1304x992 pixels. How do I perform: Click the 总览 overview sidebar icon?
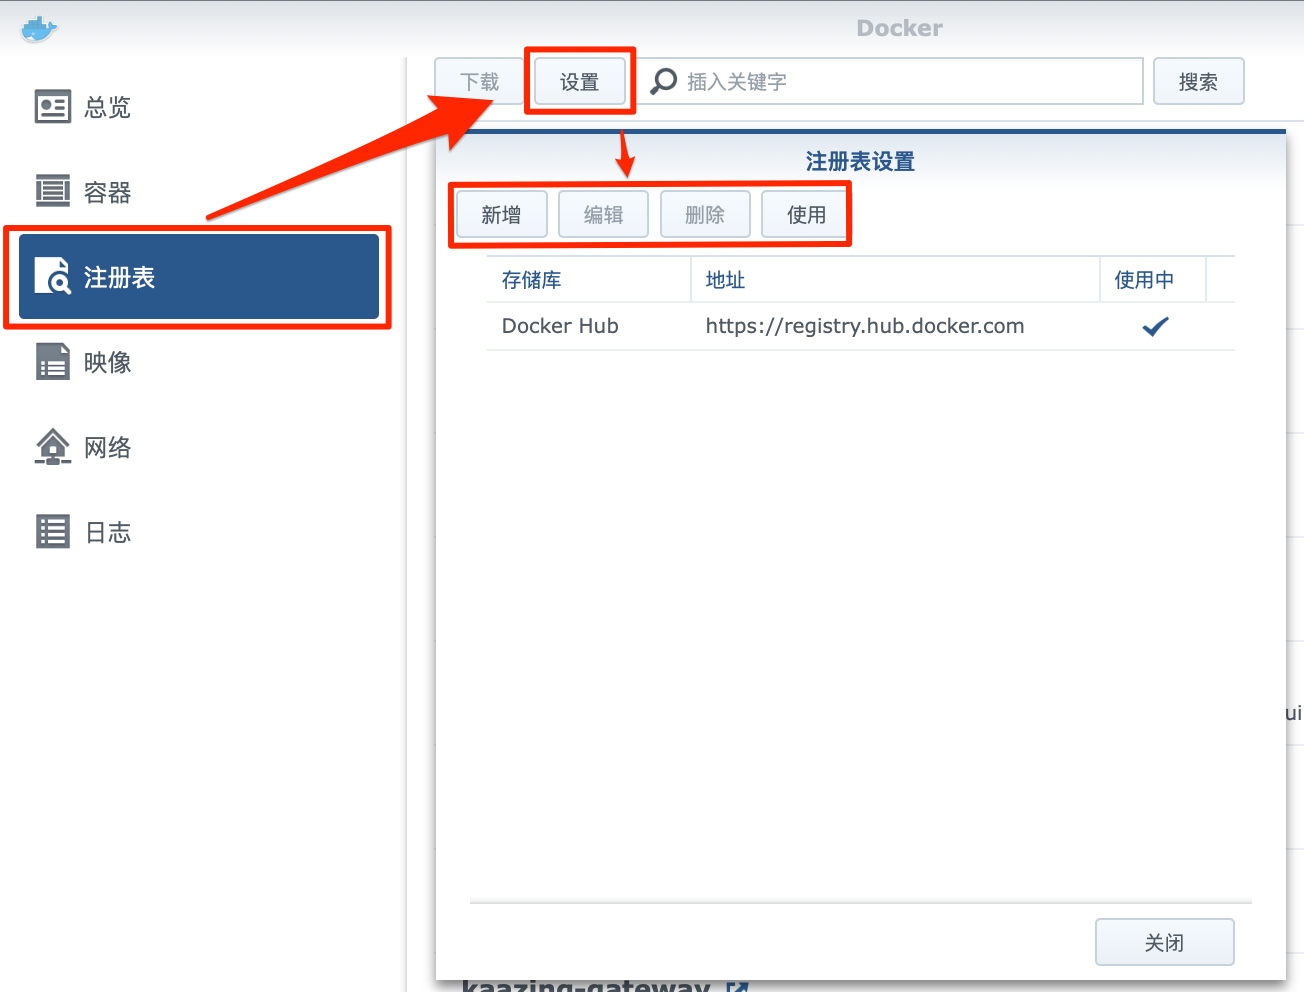(x=53, y=106)
